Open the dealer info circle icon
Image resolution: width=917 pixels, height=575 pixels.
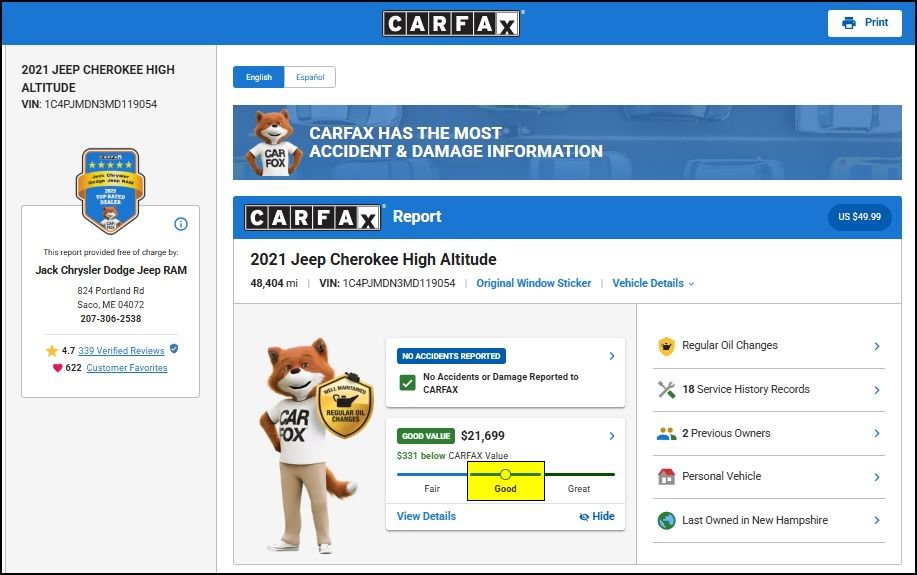click(181, 224)
